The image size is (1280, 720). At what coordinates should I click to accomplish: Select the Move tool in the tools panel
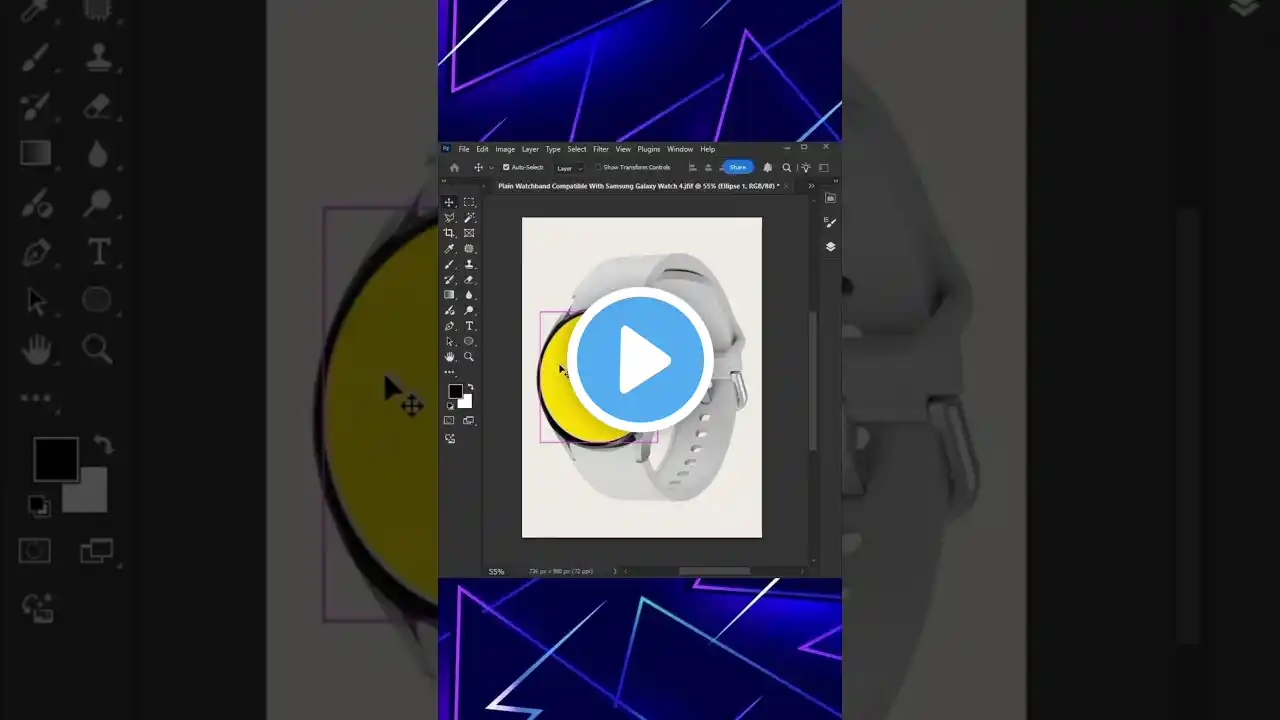[450, 202]
